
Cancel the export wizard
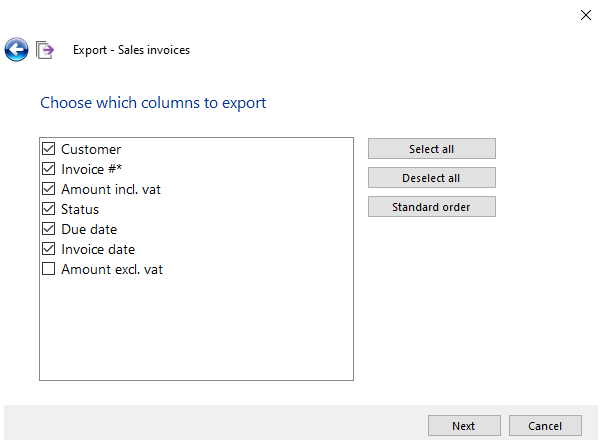pyautogui.click(x=545, y=426)
